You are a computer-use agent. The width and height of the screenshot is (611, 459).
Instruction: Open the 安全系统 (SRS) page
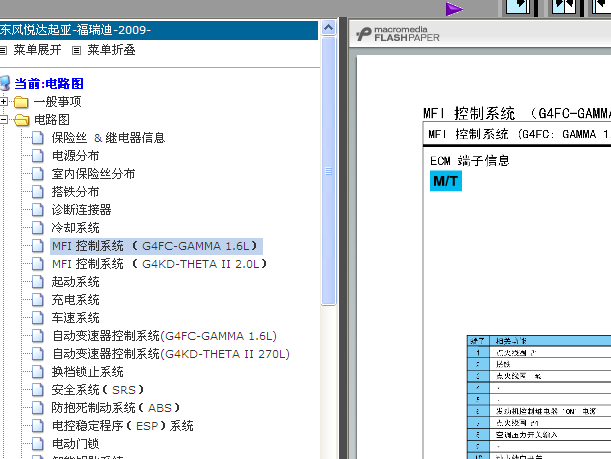(x=98, y=390)
